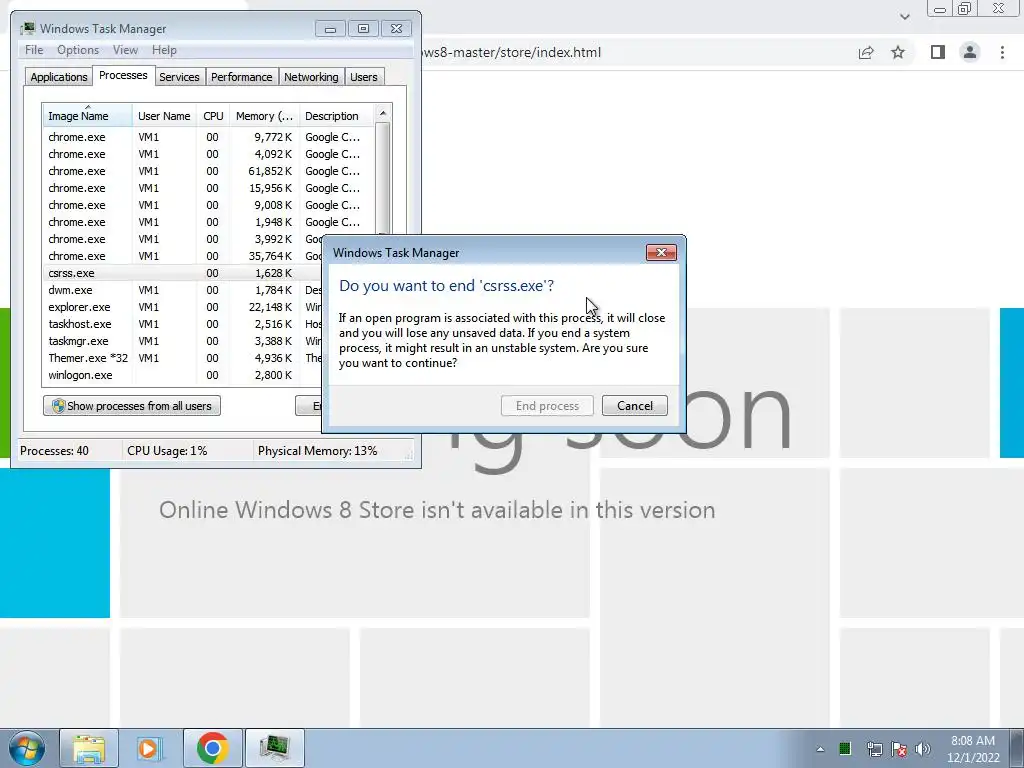Close the csrss.exe confirmation dialog
Screen dimensions: 1024x768
(661, 253)
